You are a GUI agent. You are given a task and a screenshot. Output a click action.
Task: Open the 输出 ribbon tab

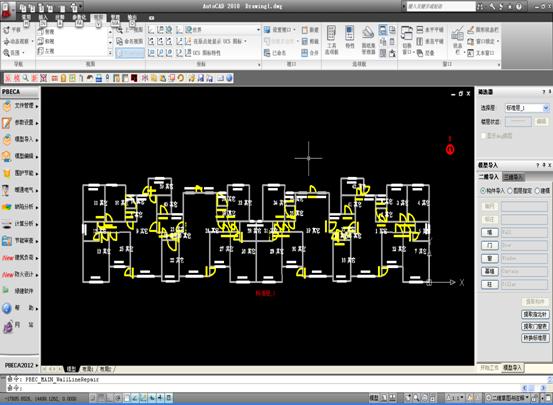[x=132, y=17]
